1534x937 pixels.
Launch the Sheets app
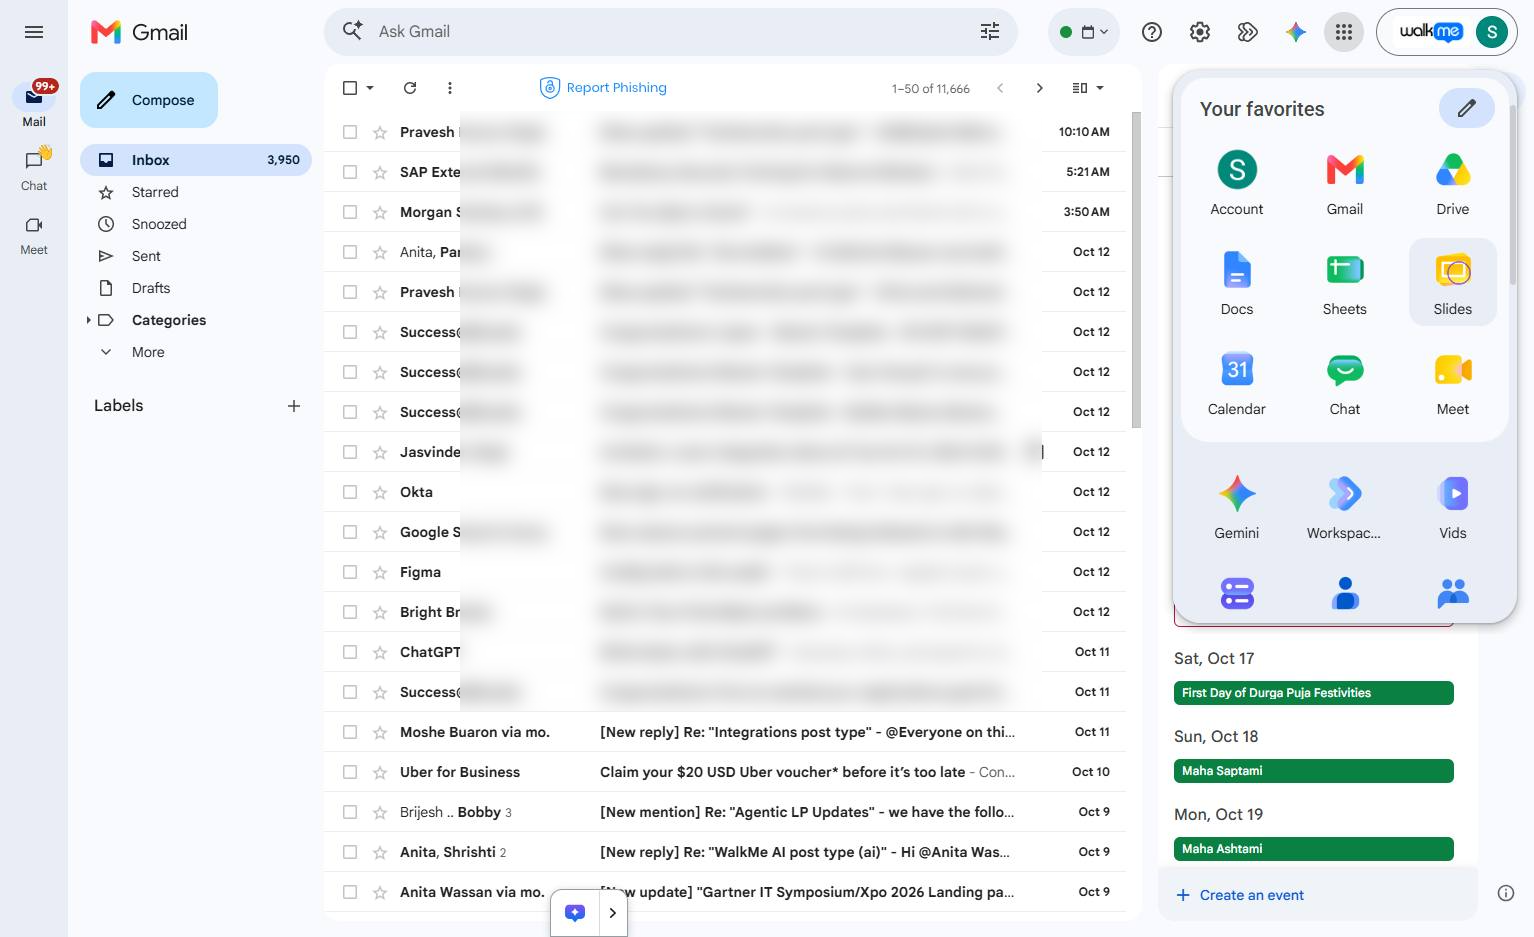click(1344, 282)
